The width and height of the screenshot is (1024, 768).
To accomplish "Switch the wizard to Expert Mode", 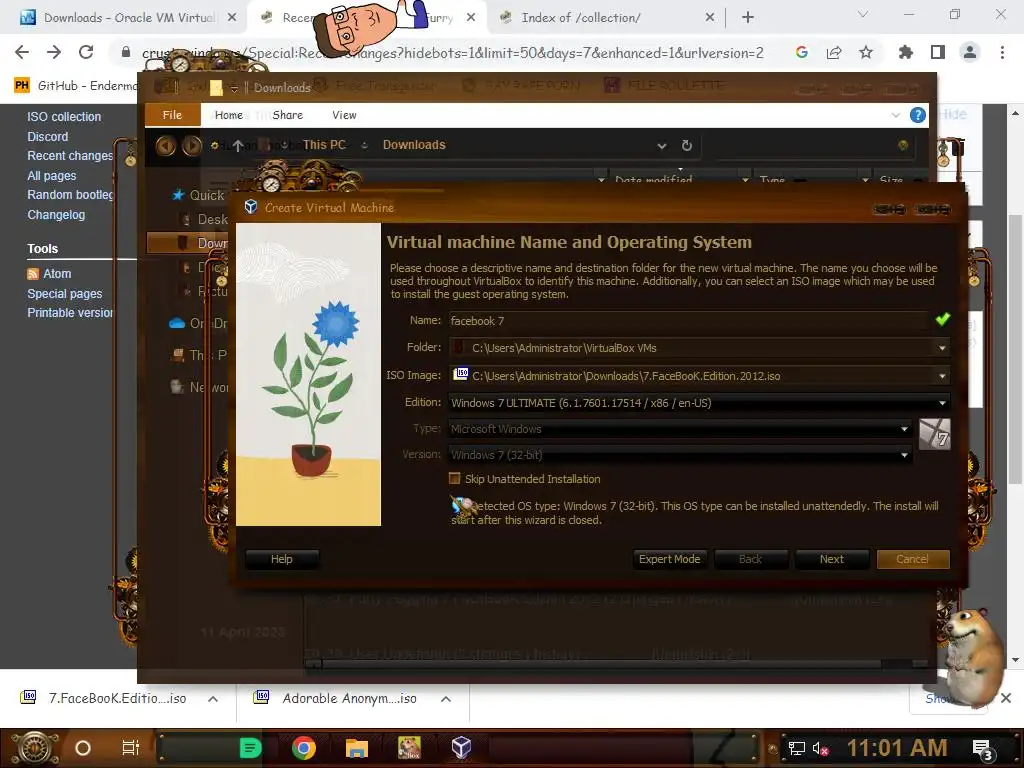I will coord(669,559).
